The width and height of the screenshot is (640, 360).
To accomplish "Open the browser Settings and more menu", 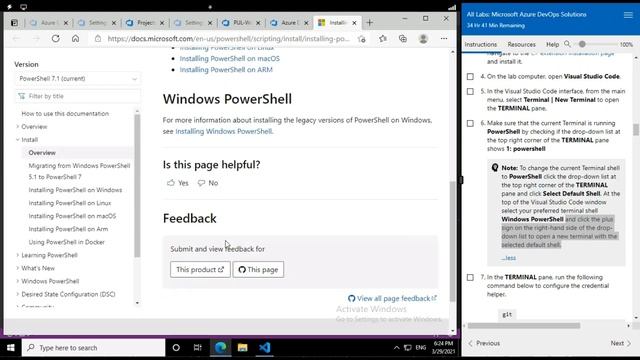I will [444, 38].
